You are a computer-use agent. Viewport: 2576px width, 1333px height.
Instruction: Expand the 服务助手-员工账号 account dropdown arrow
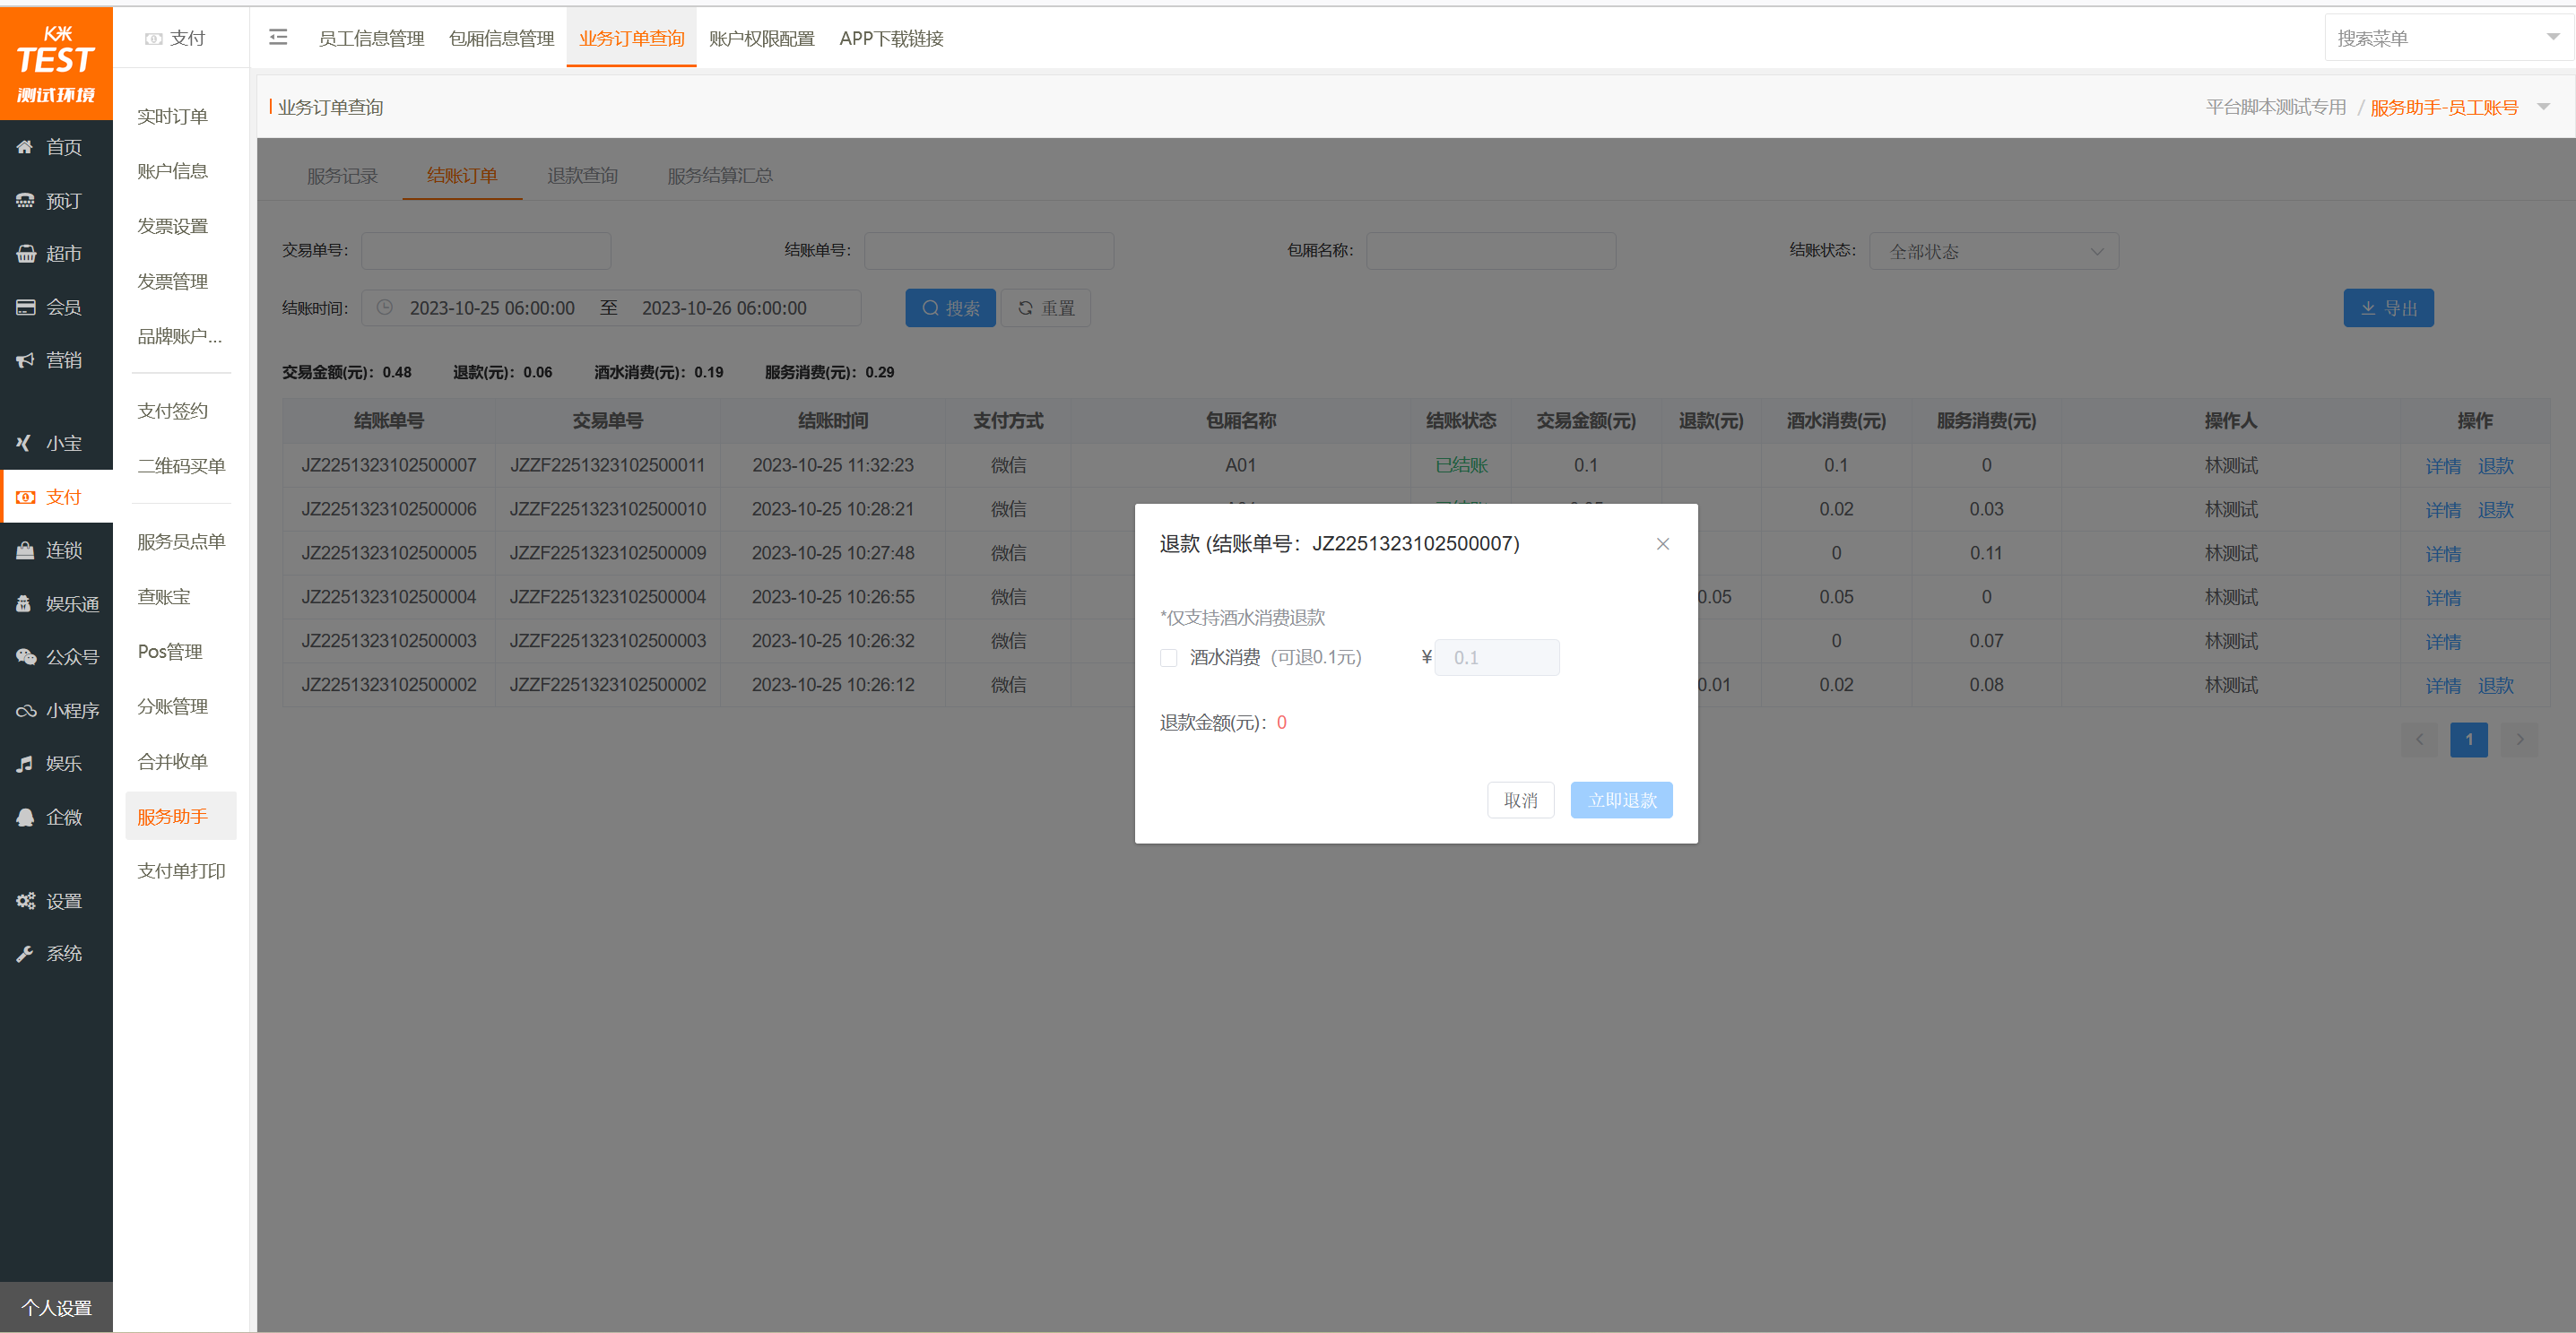(2543, 106)
